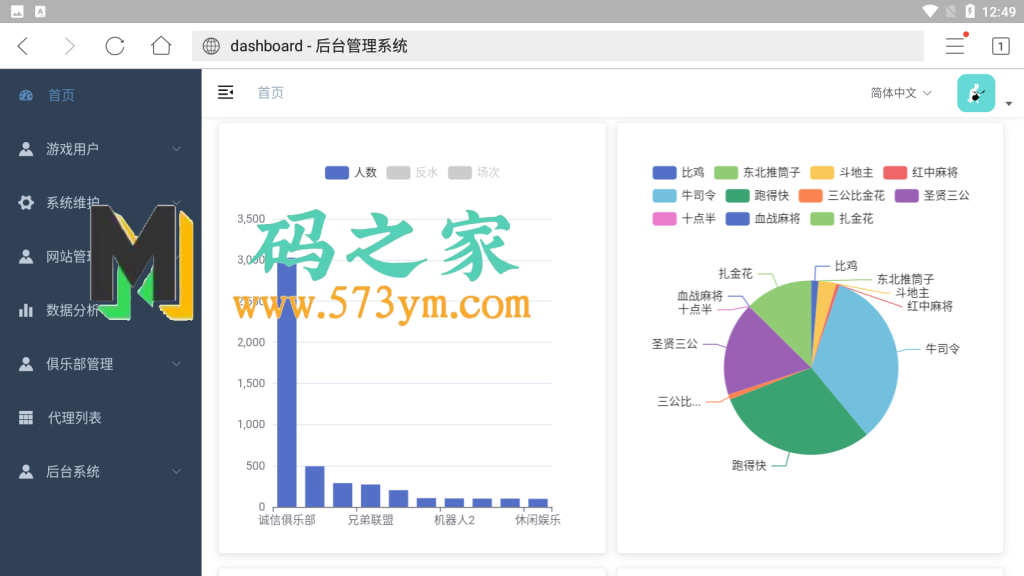This screenshot has width=1024, height=576.
Task: Open the browser home page icon
Action: point(161,46)
